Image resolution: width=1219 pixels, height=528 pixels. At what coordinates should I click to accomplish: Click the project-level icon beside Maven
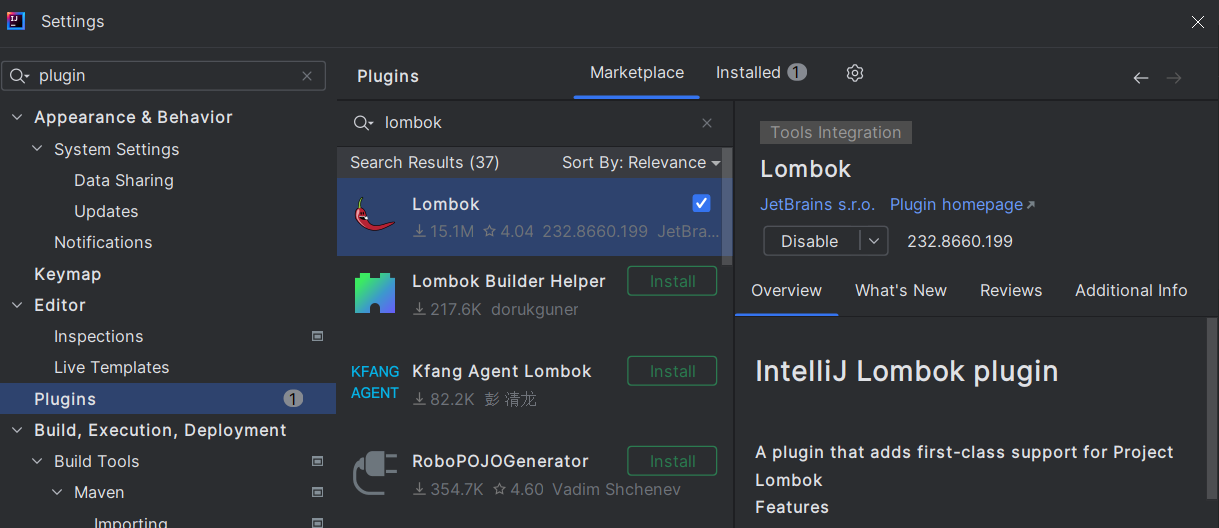[x=317, y=492]
